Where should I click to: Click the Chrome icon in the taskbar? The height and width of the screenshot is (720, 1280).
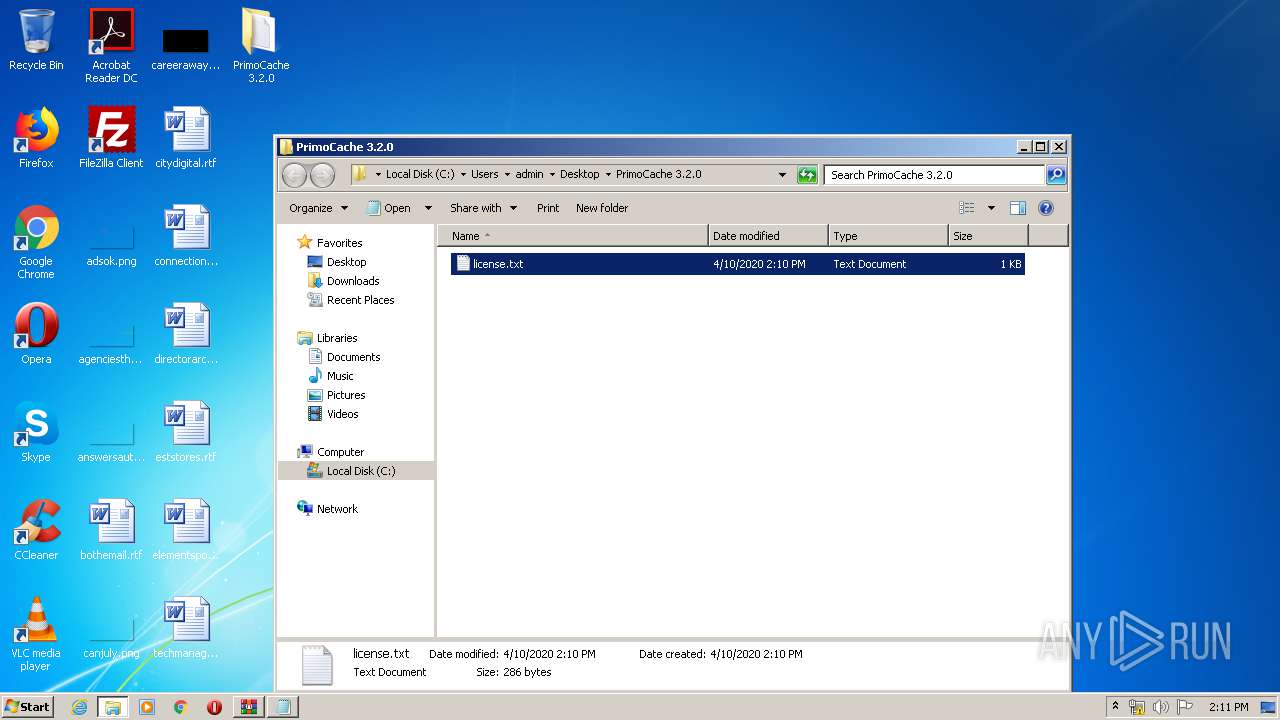[x=180, y=707]
